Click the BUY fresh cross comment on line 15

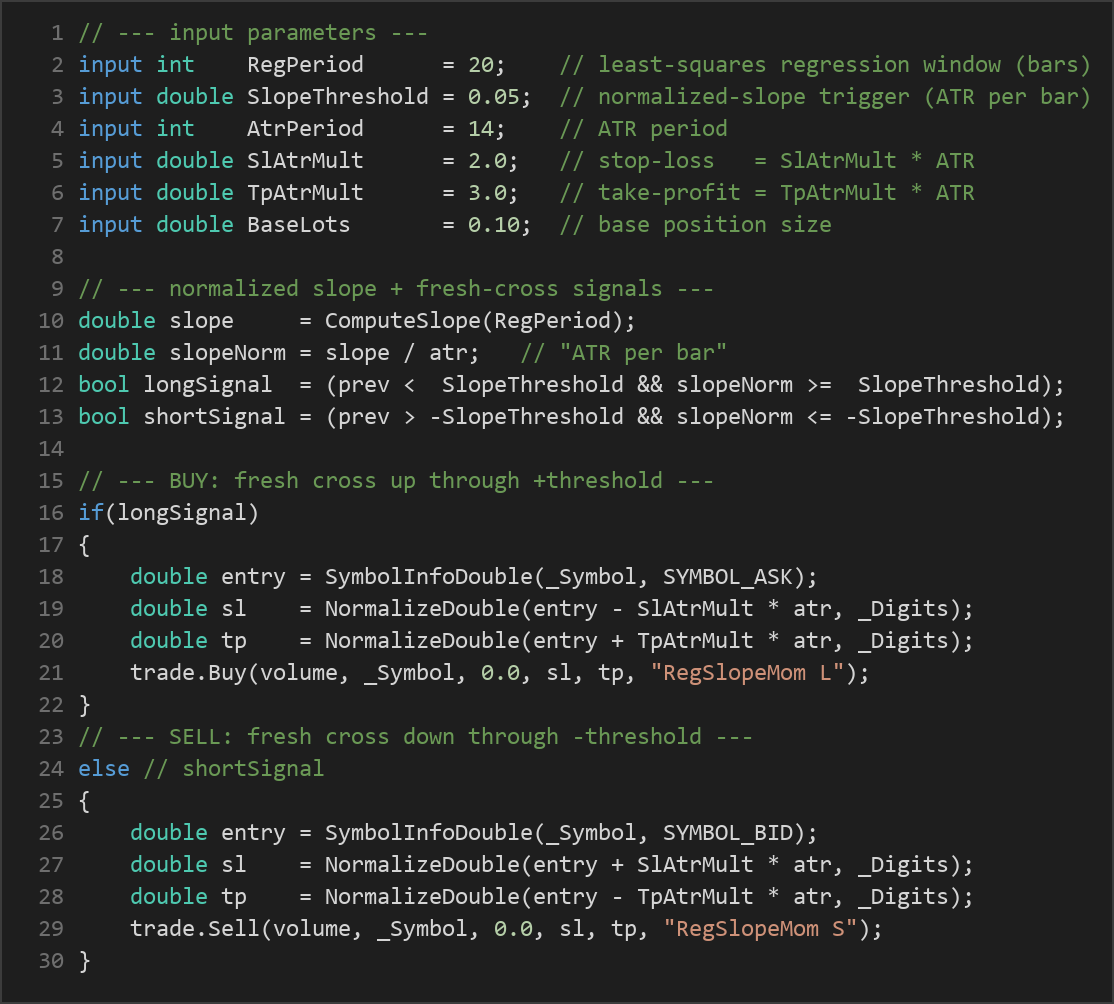[396, 480]
